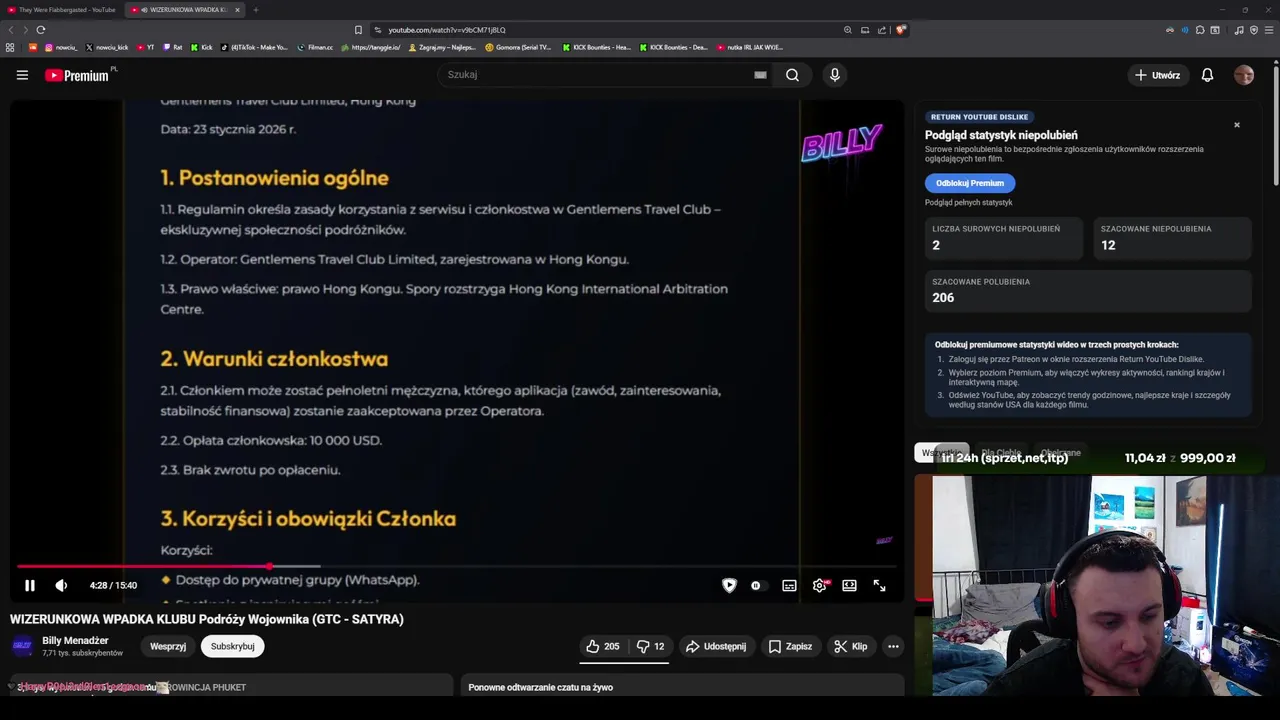
Task: Open the notifications bell
Action: tap(1207, 75)
